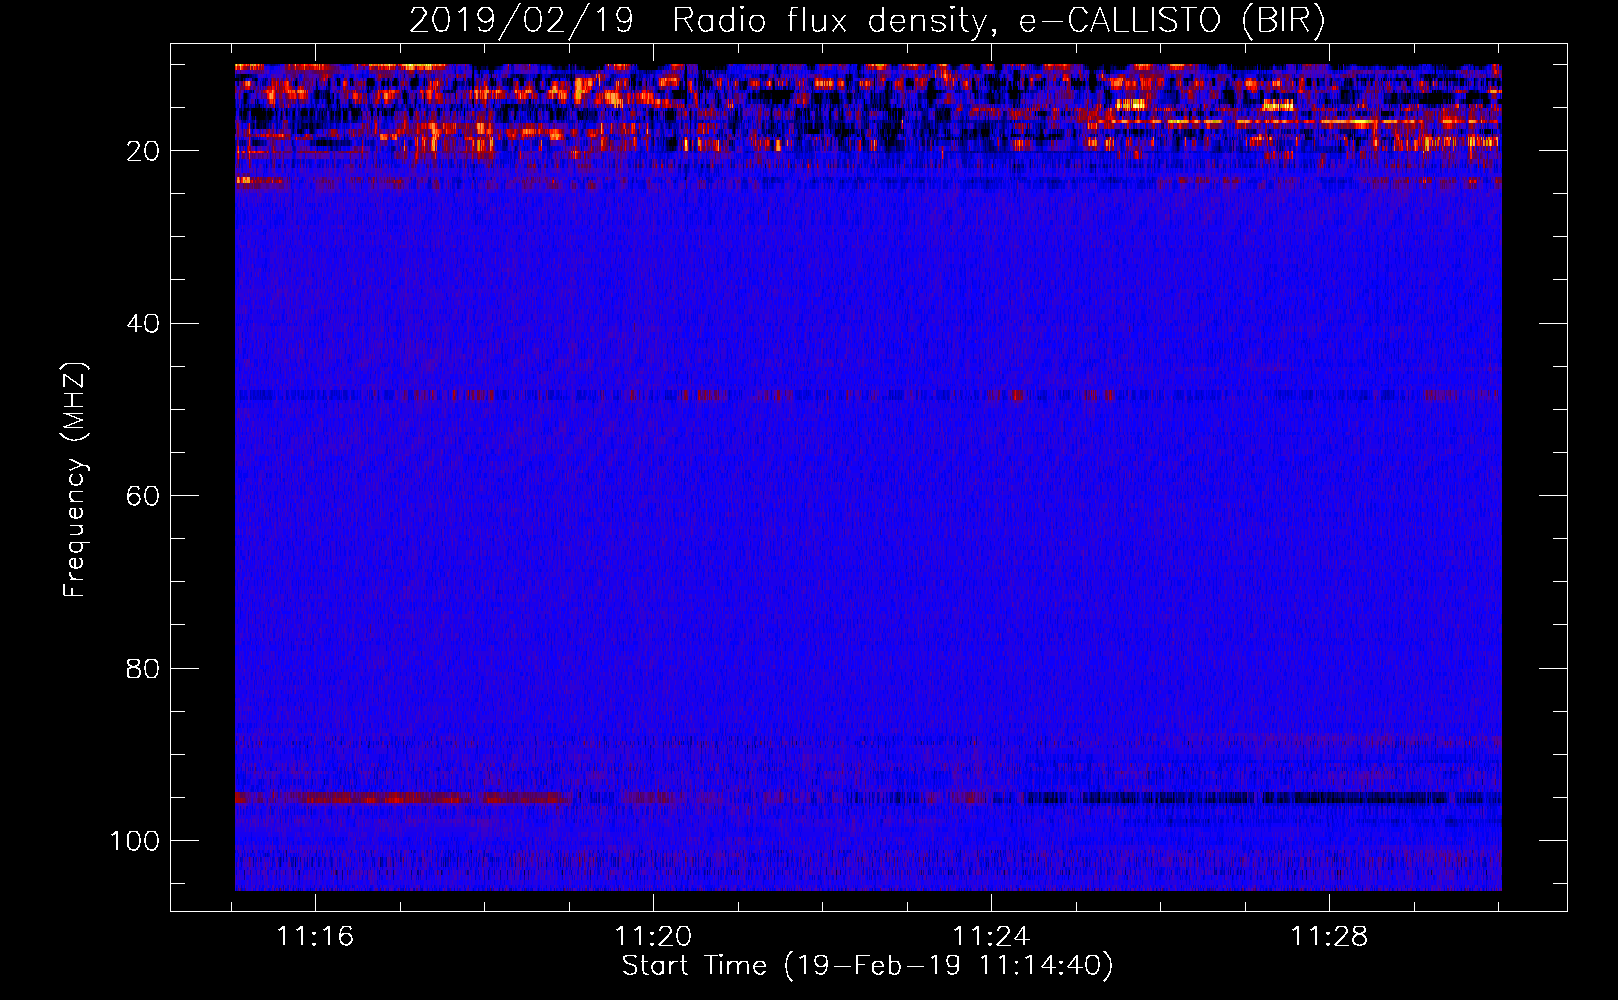Click the '20' frequency tick label
The width and height of the screenshot is (1618, 1000).
point(144,151)
